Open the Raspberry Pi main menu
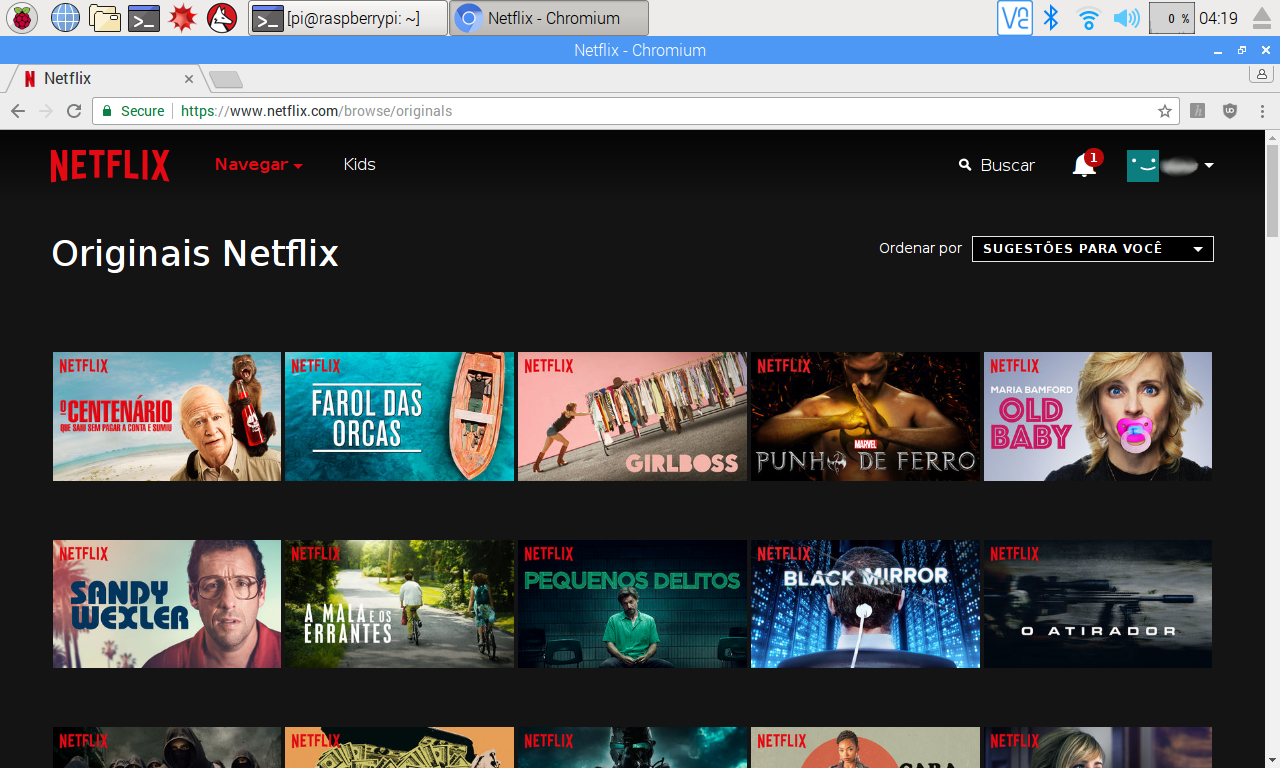1280x768 pixels. coord(22,18)
